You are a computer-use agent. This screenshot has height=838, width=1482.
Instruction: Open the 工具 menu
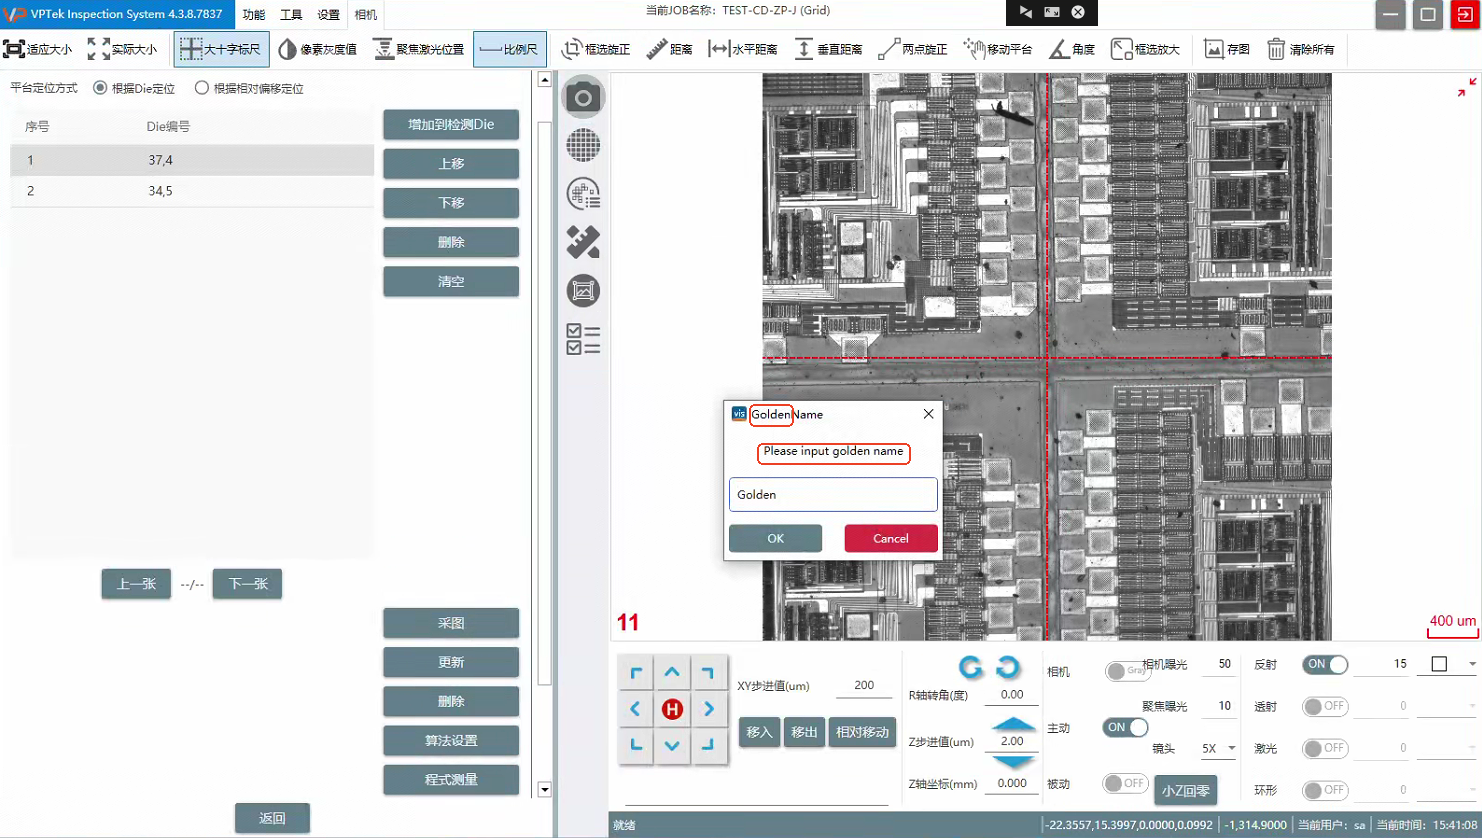[x=291, y=15]
